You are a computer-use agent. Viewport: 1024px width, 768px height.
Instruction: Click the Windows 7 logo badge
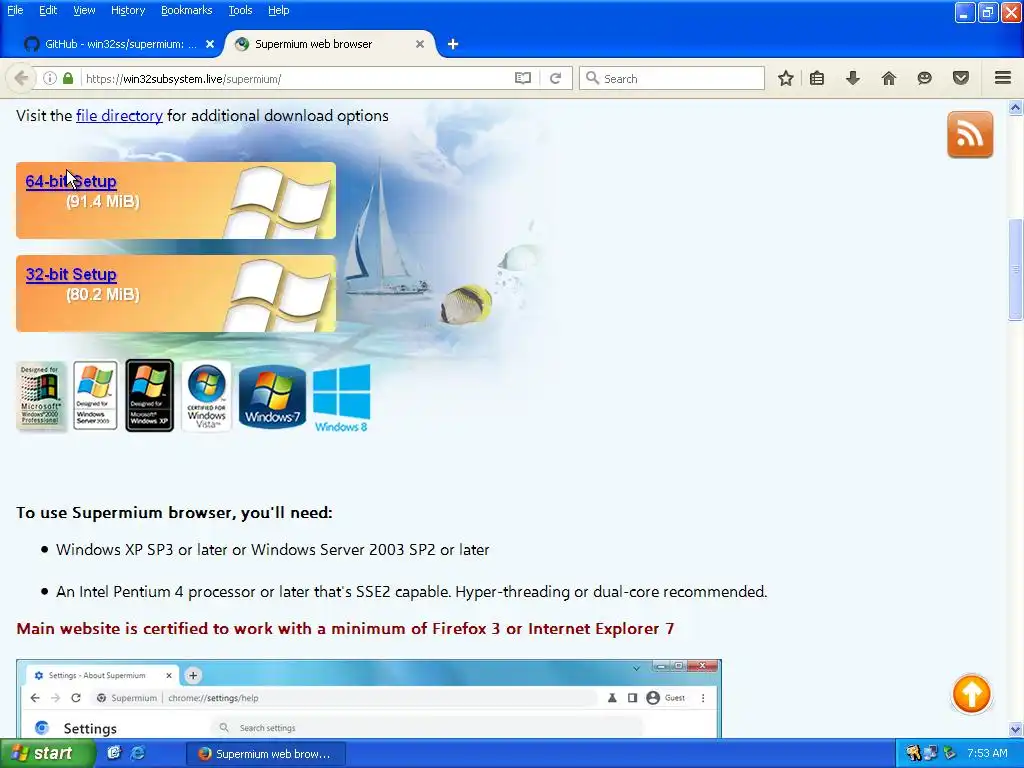coord(272,396)
